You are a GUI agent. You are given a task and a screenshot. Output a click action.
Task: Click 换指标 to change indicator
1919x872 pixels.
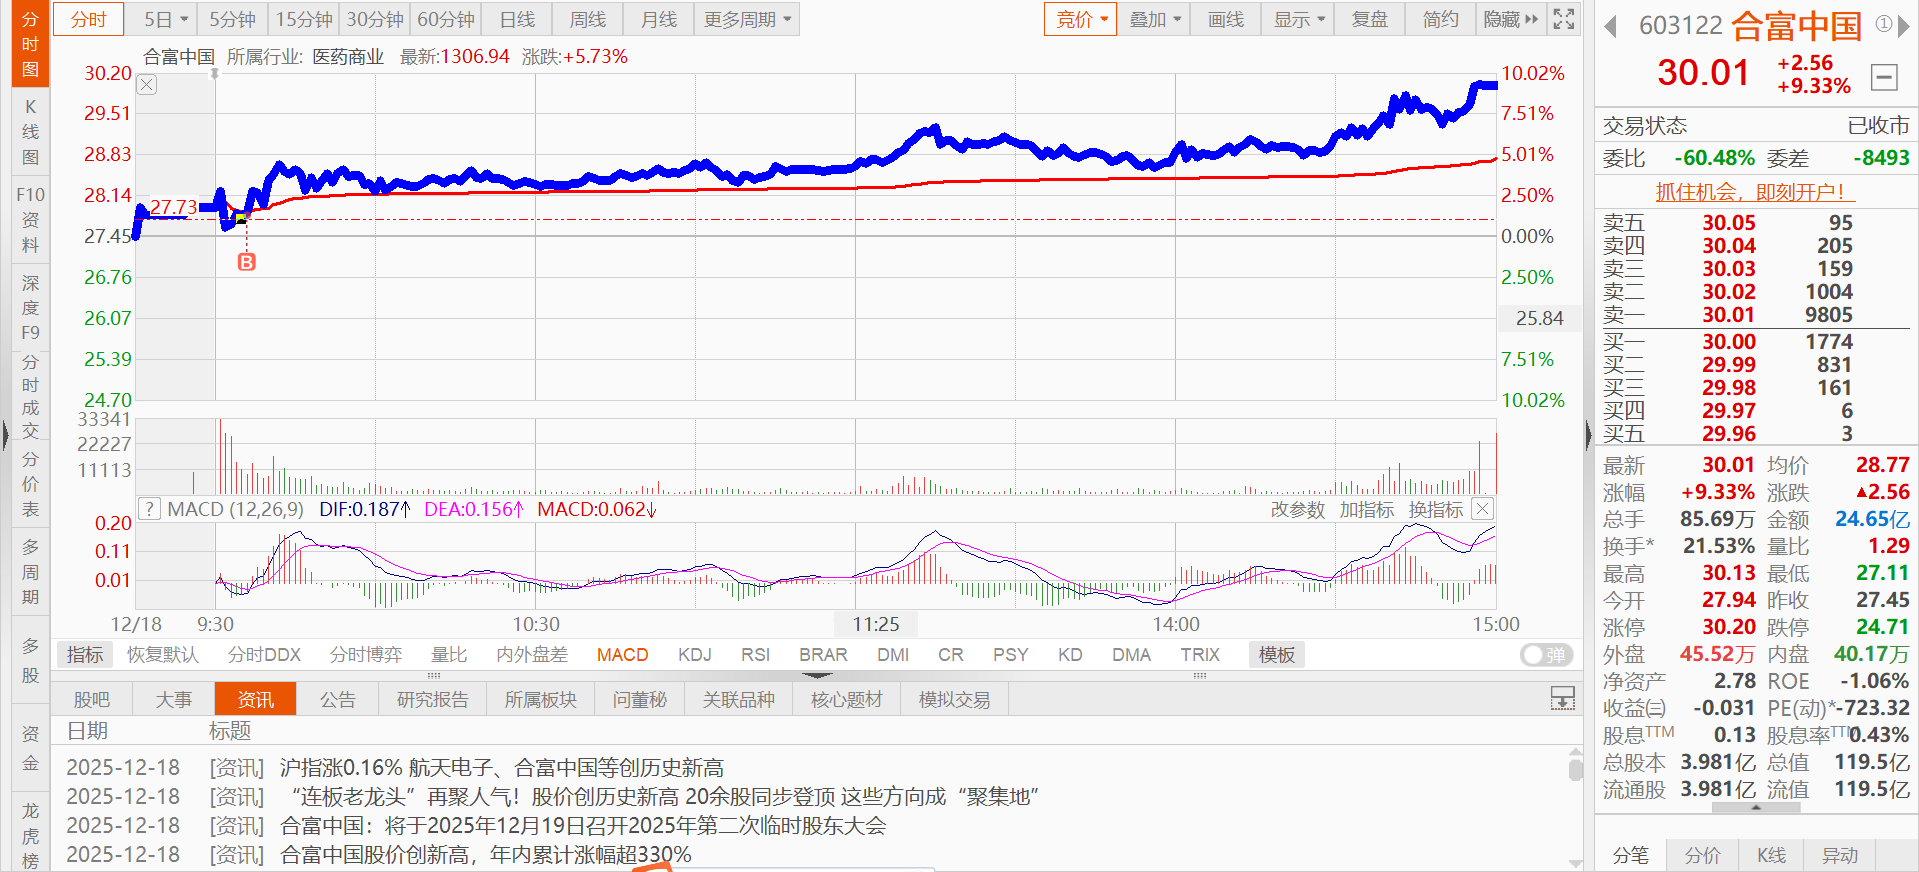[1436, 509]
